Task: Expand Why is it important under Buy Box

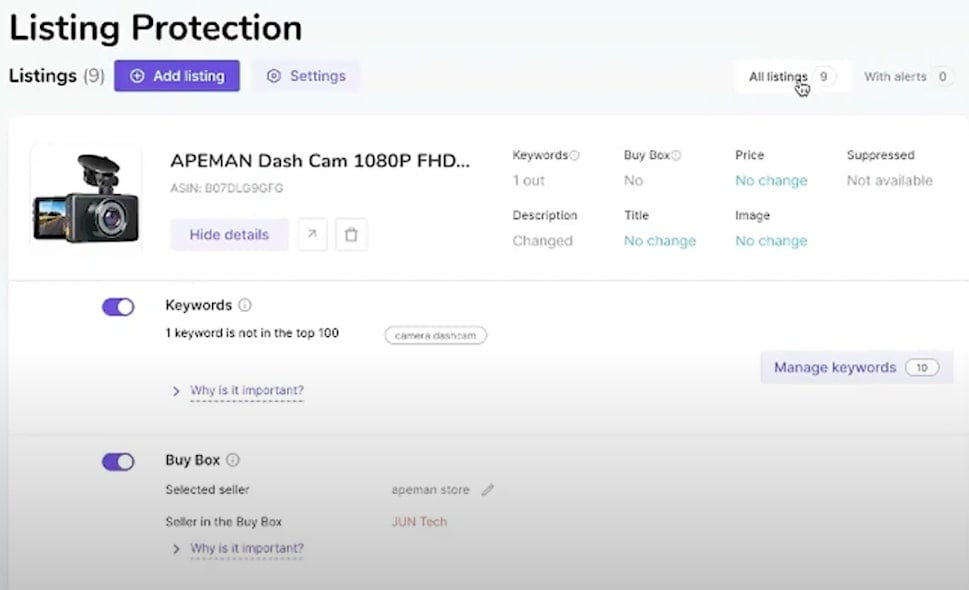Action: tap(247, 549)
